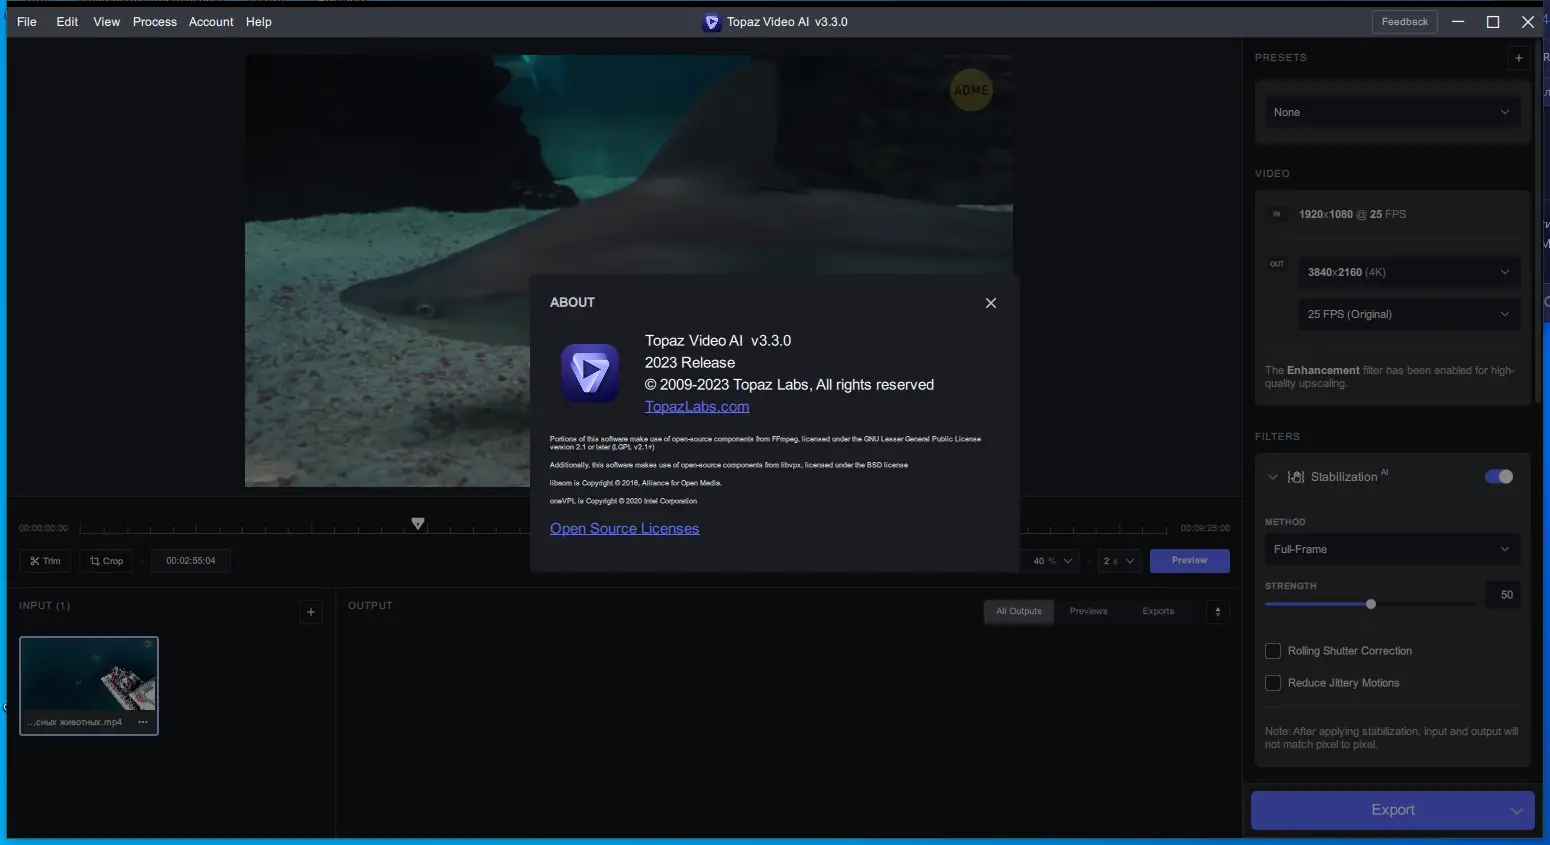This screenshot has width=1550, height=845.
Task: Open the input video options three-dot menu
Action: [x=143, y=722]
